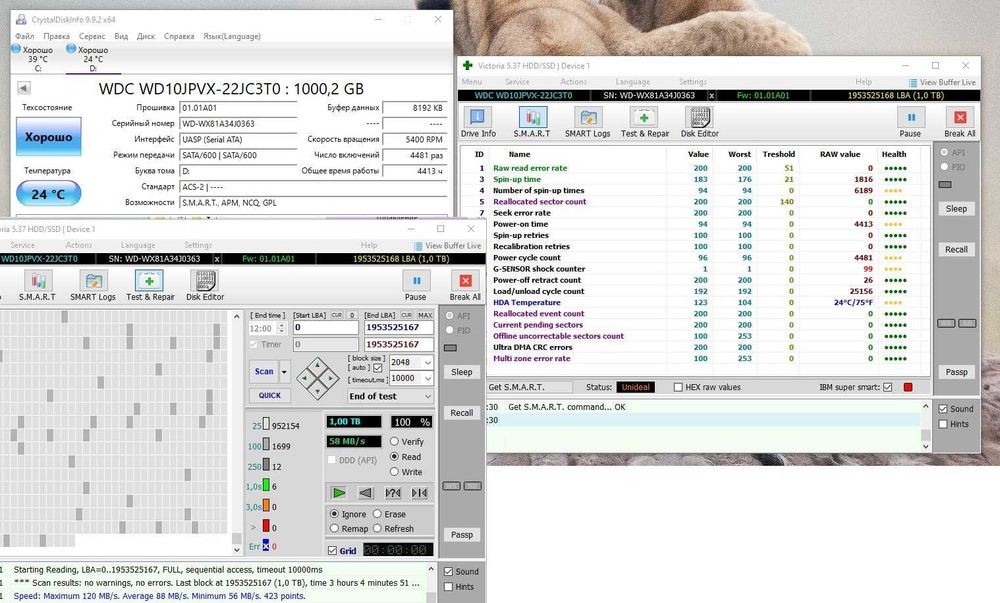The width and height of the screenshot is (1000, 603).
Task: Click the reverse scan arrow button
Action: (365, 493)
